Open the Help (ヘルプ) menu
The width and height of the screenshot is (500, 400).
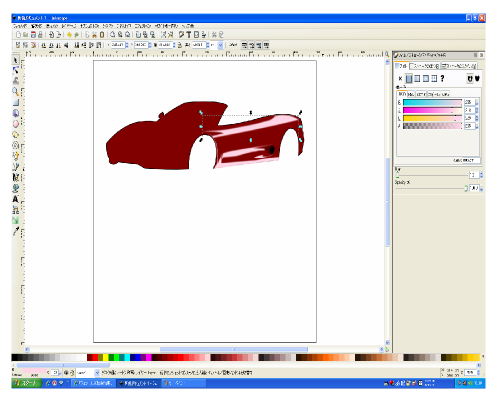point(187,26)
